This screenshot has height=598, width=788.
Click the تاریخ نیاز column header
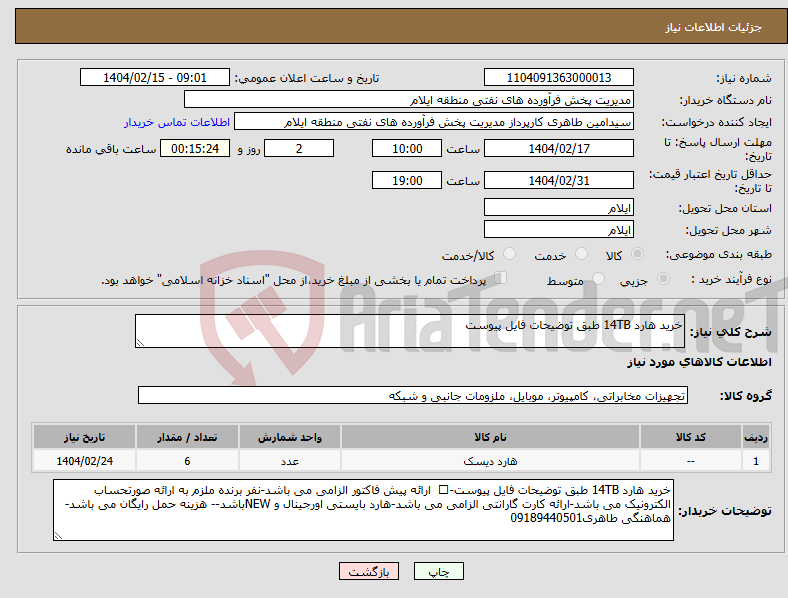tap(84, 437)
